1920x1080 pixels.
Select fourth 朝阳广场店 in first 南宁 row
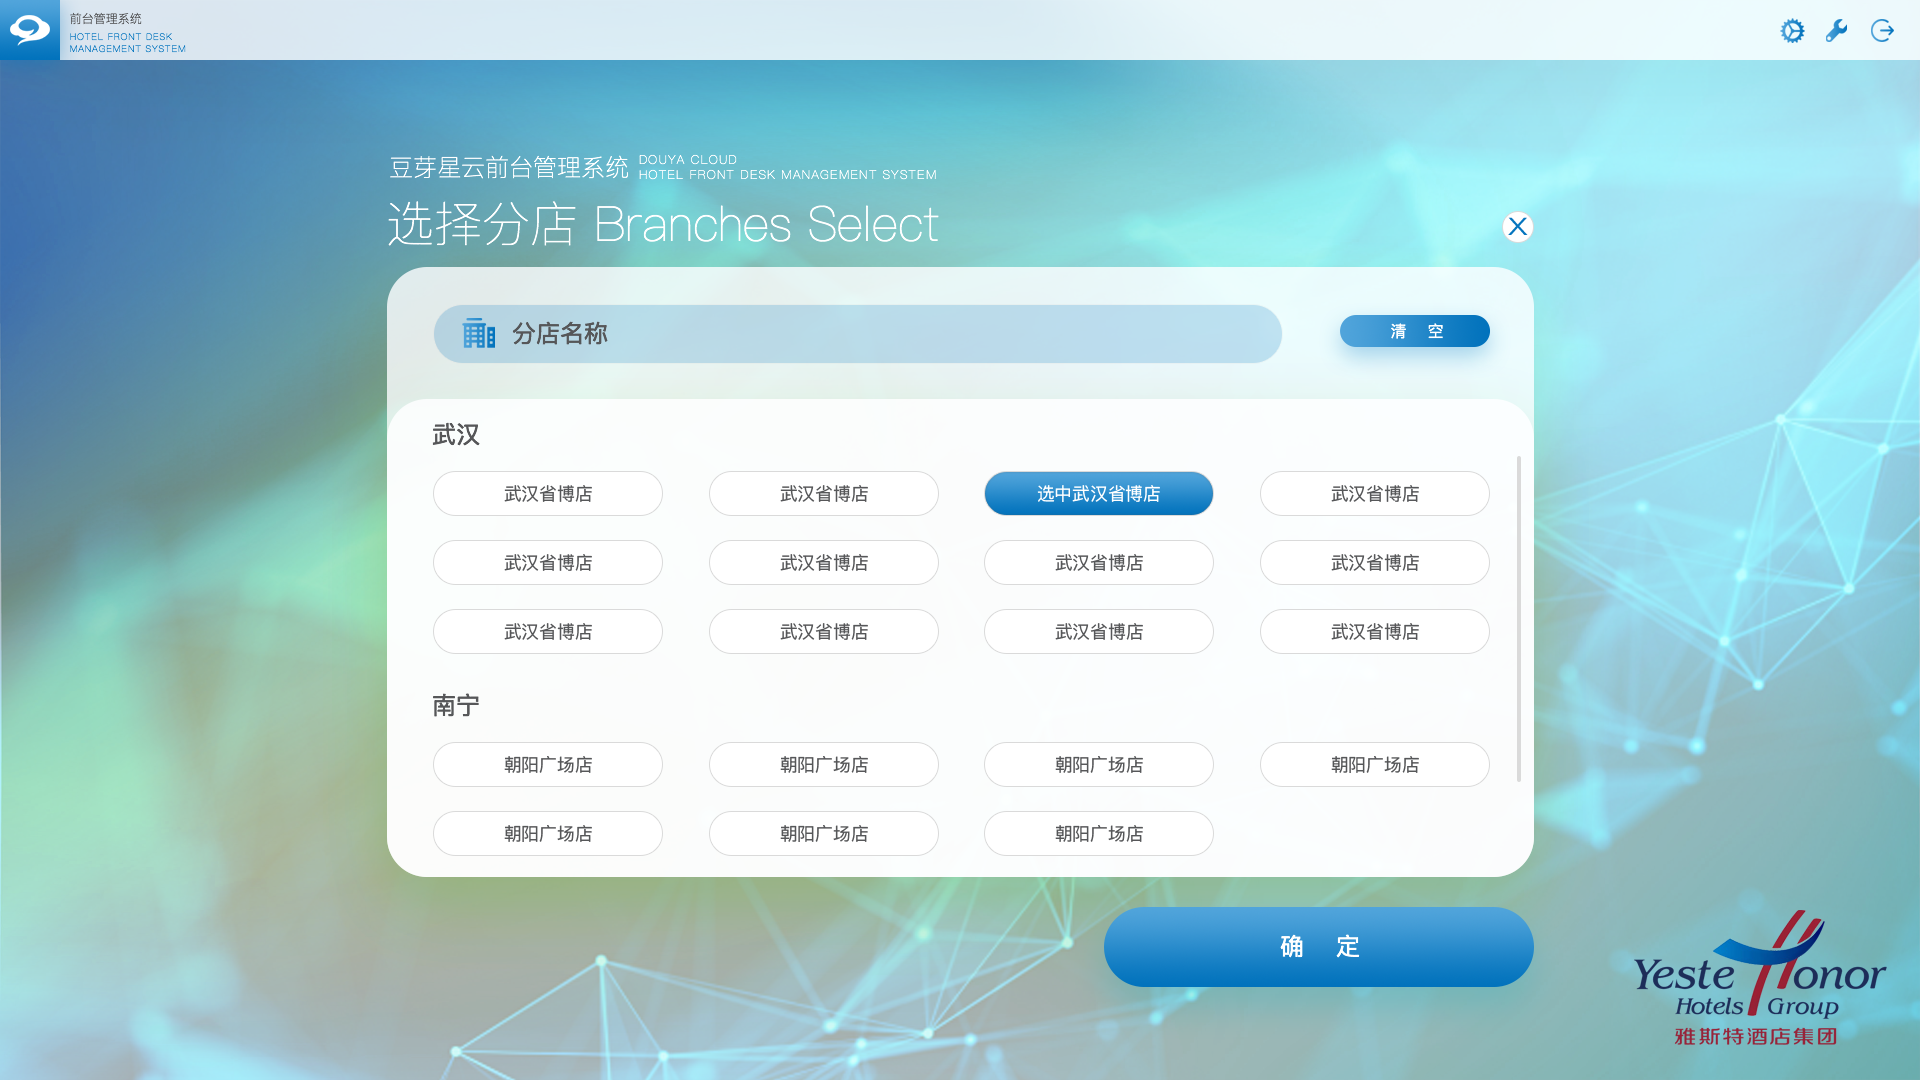(x=1374, y=765)
